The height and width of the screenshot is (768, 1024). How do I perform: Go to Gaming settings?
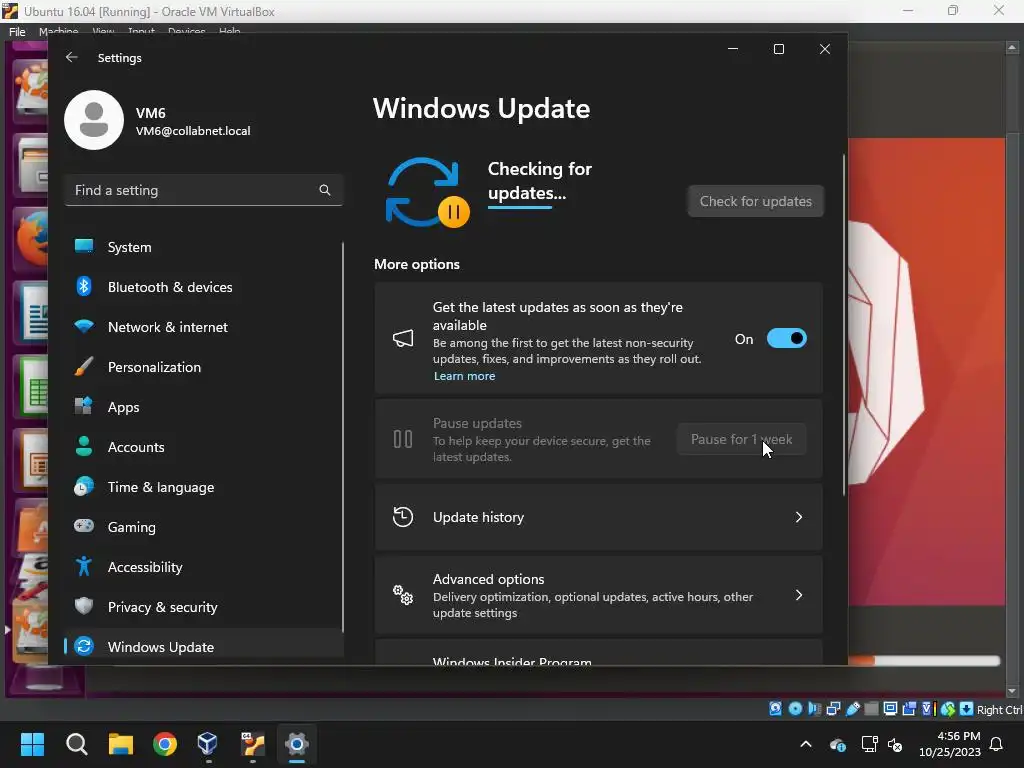(204, 526)
